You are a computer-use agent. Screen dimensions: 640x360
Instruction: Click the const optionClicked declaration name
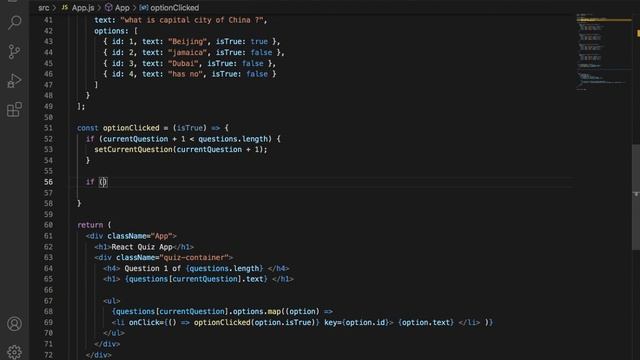click(x=131, y=128)
